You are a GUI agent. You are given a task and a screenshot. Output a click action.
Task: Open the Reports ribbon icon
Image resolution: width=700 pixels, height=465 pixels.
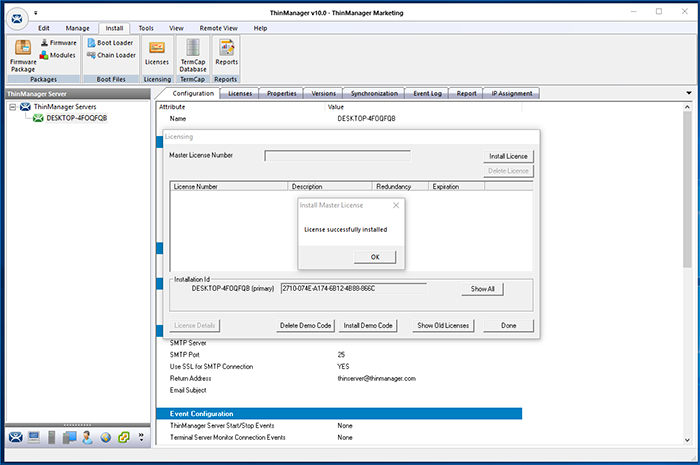point(226,53)
